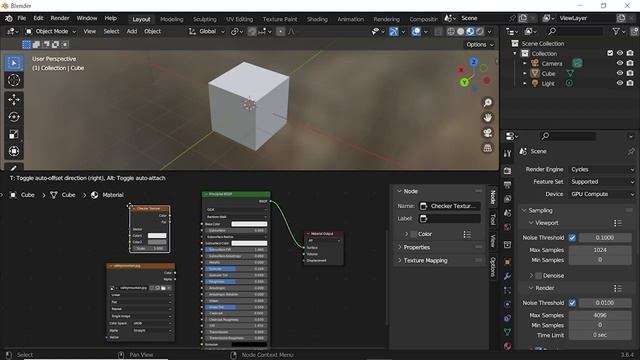Switch to UV Editing workspace tab
The image size is (640, 360).
pos(240,19)
